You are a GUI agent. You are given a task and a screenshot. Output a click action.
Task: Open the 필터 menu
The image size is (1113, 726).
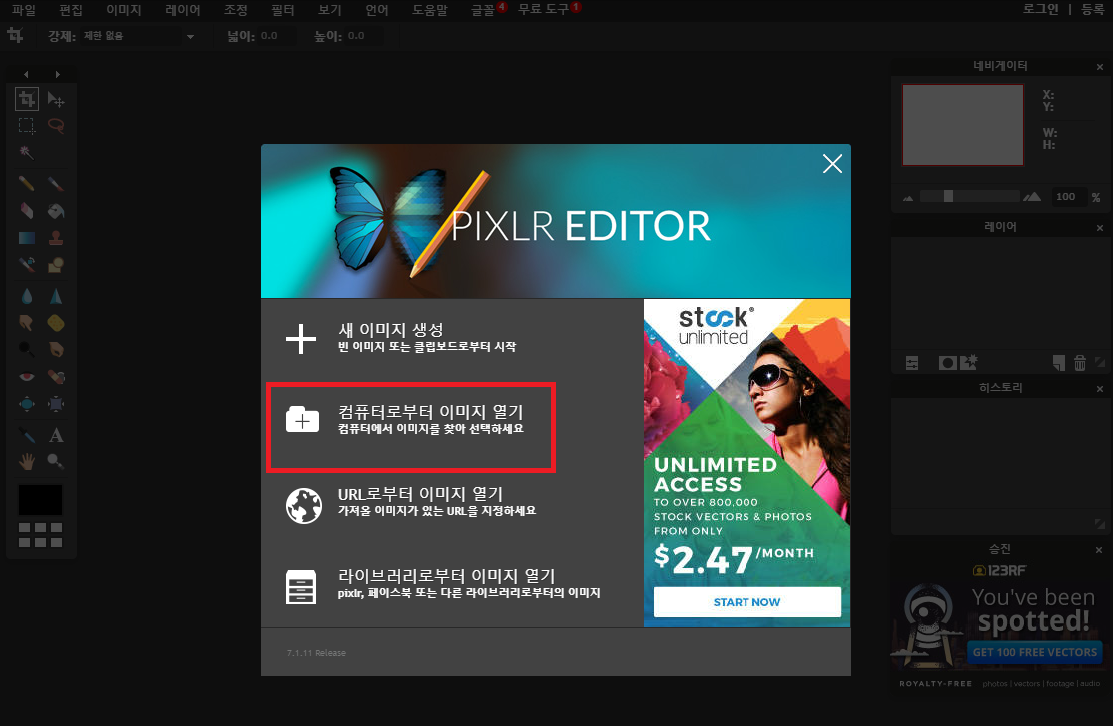(x=283, y=10)
